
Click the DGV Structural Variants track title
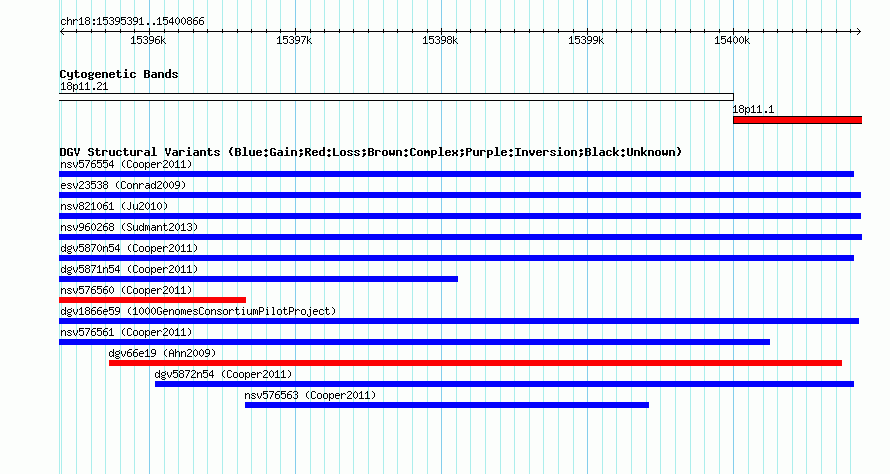(x=370, y=152)
